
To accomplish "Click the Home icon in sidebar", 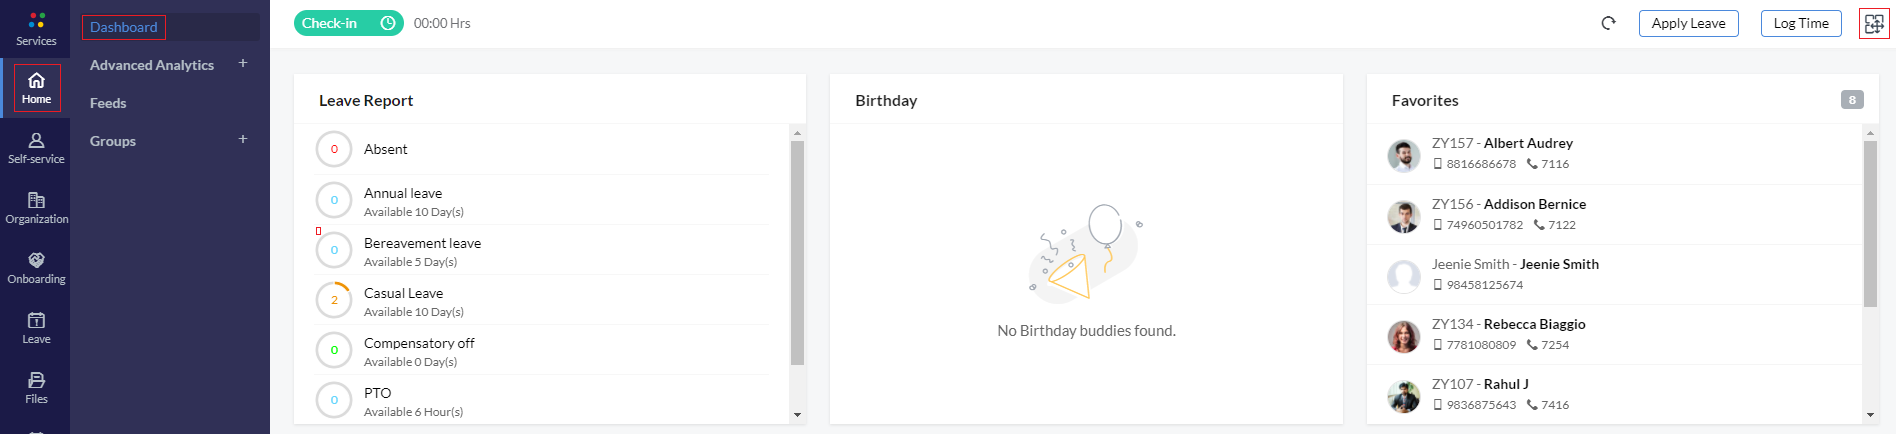I will 36,87.
